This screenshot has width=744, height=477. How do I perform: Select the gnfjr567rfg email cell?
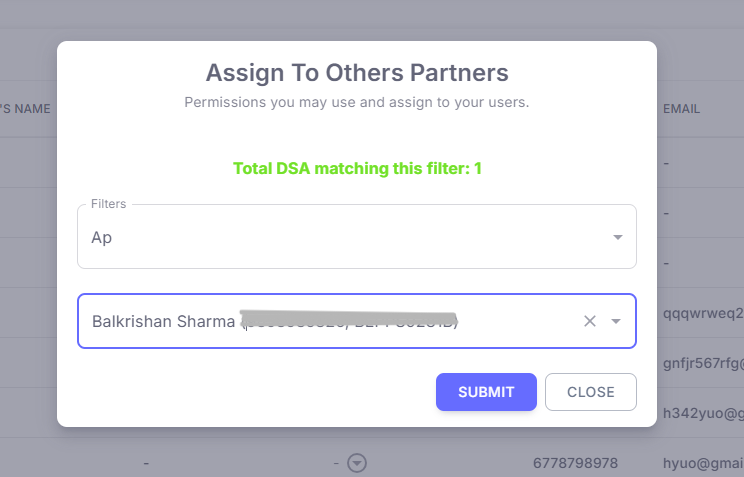tap(702, 362)
